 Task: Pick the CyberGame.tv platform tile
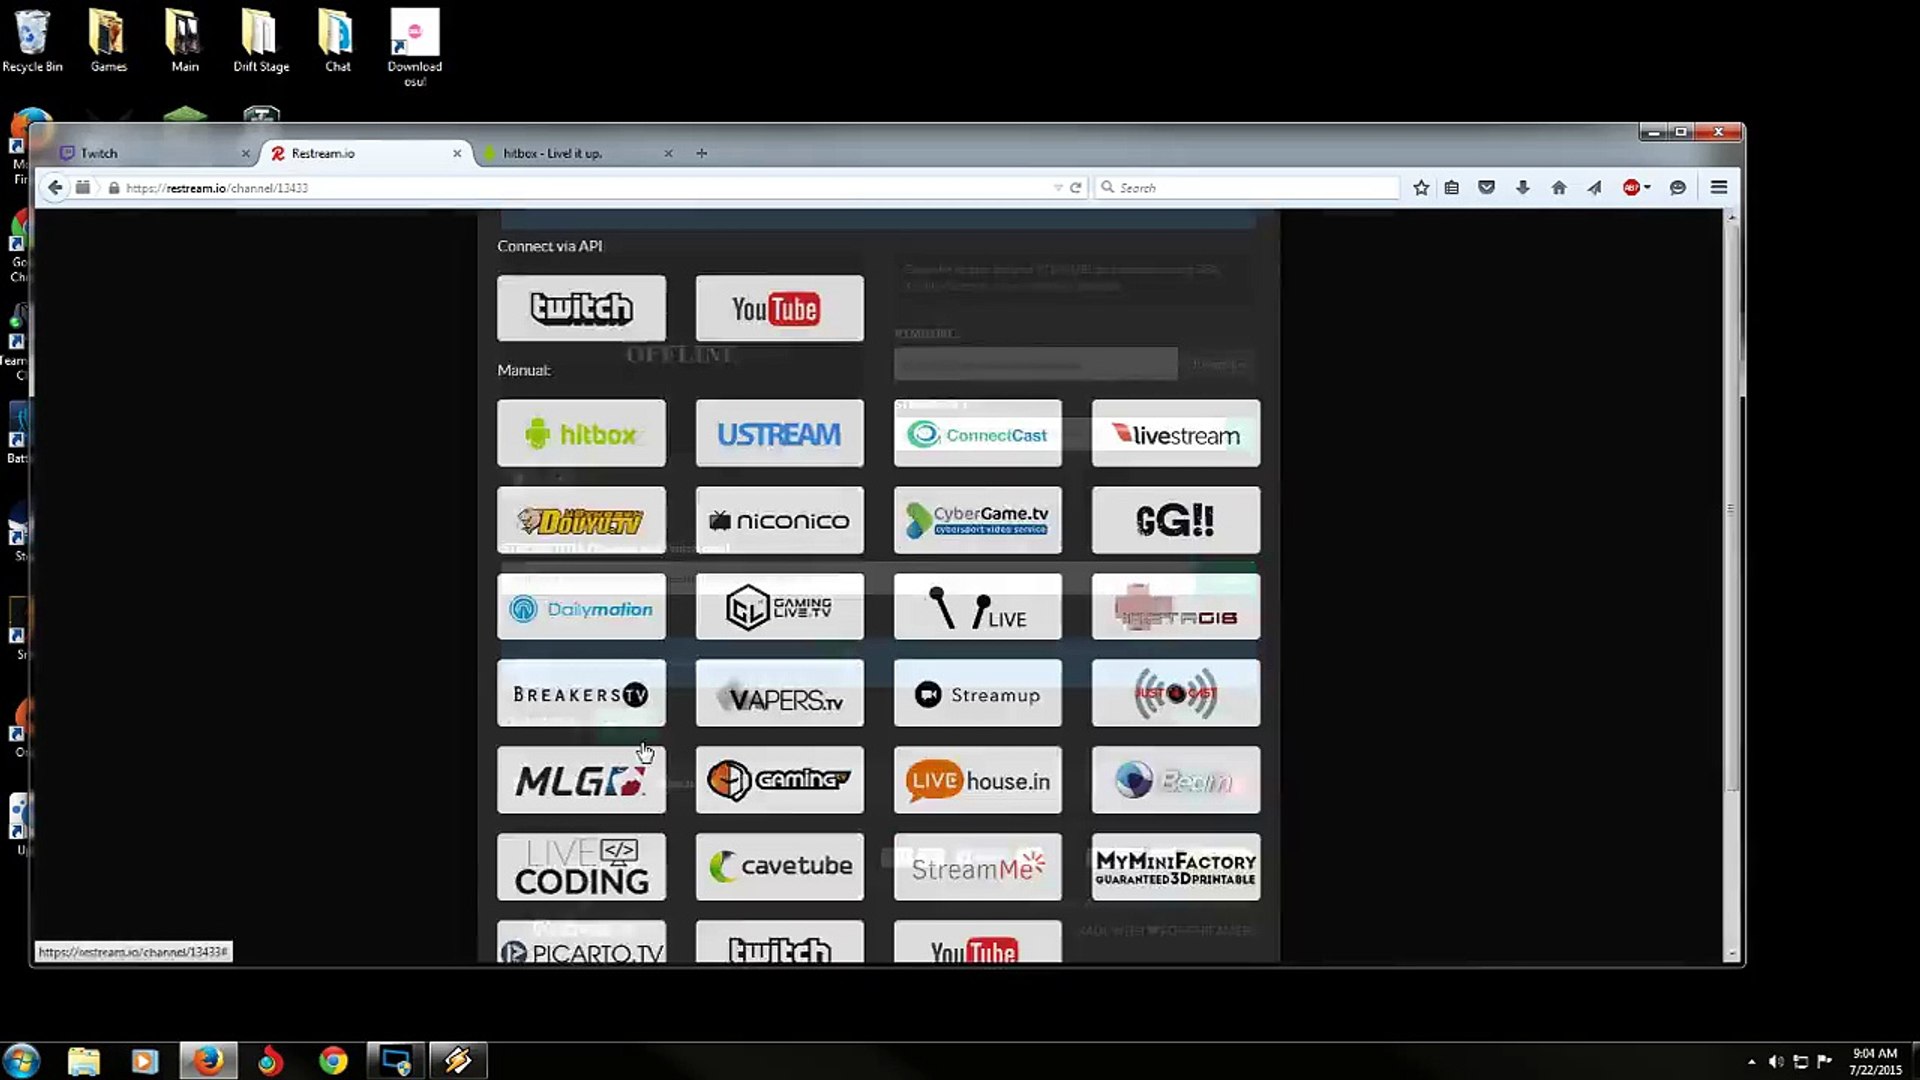click(x=977, y=520)
